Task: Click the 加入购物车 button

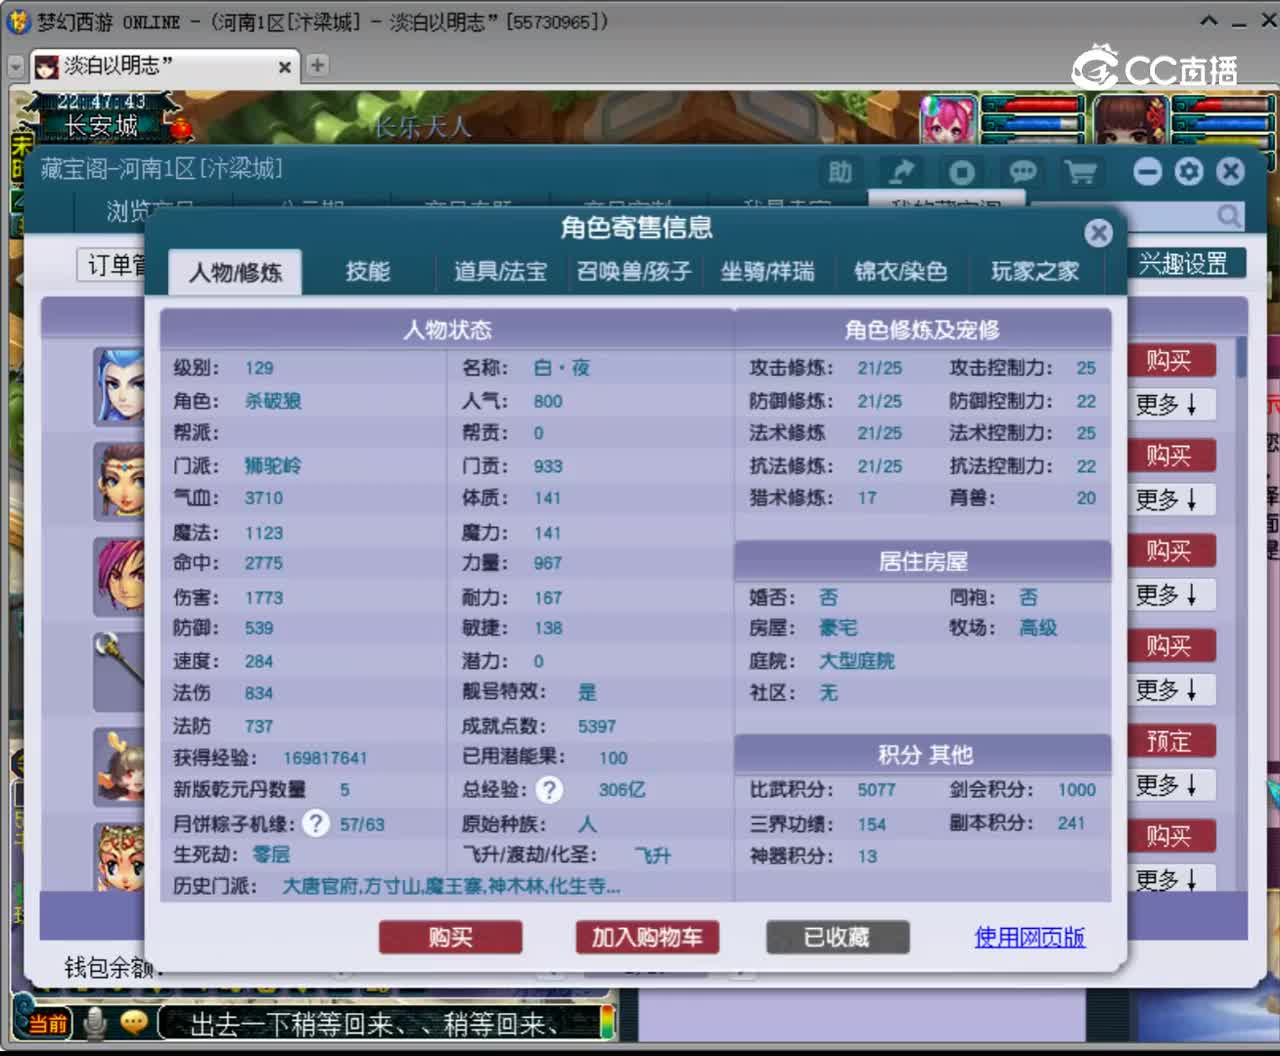Action: pos(647,937)
